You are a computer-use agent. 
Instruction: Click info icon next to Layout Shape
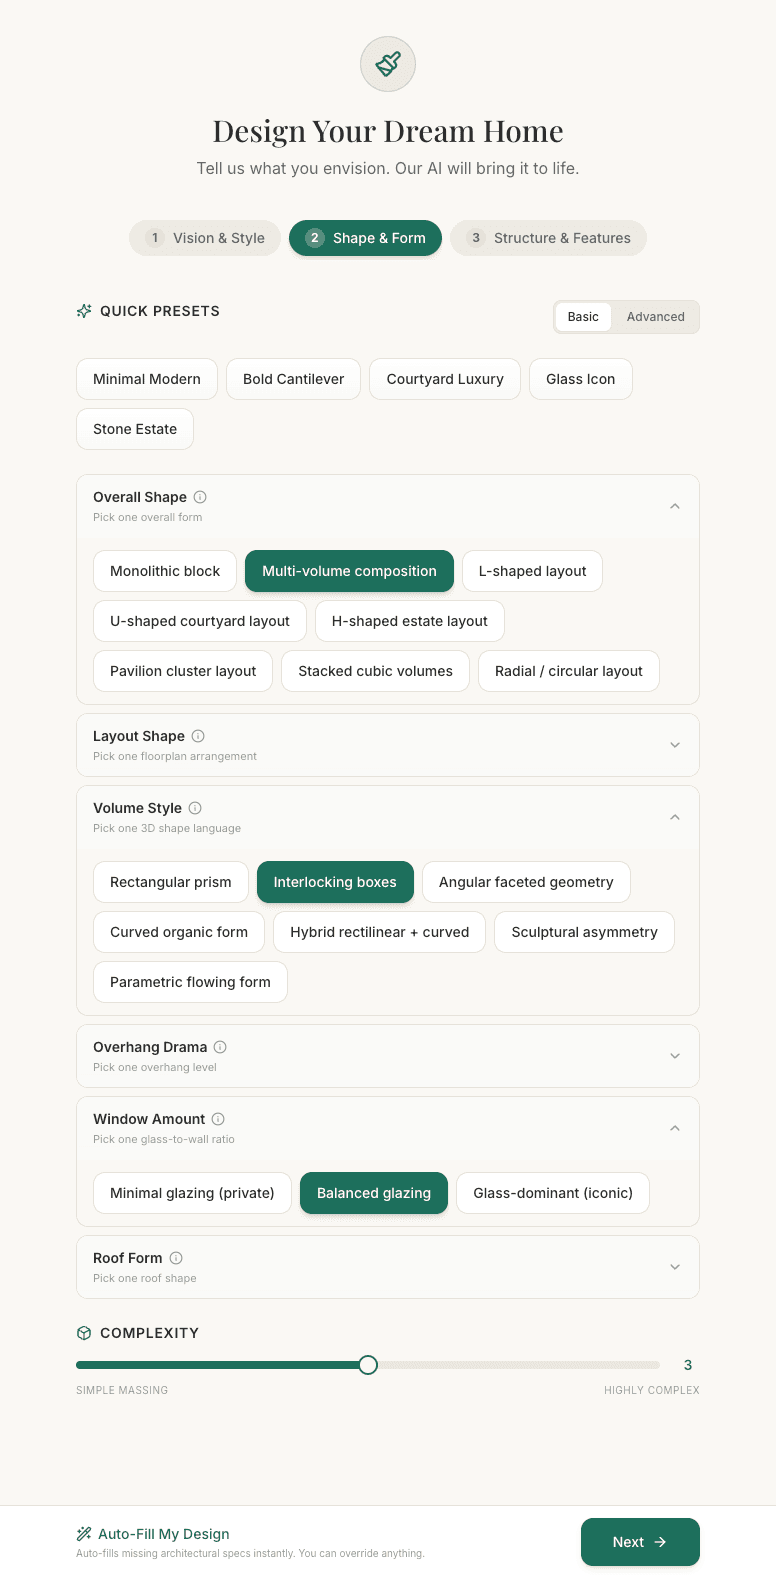pyautogui.click(x=198, y=736)
